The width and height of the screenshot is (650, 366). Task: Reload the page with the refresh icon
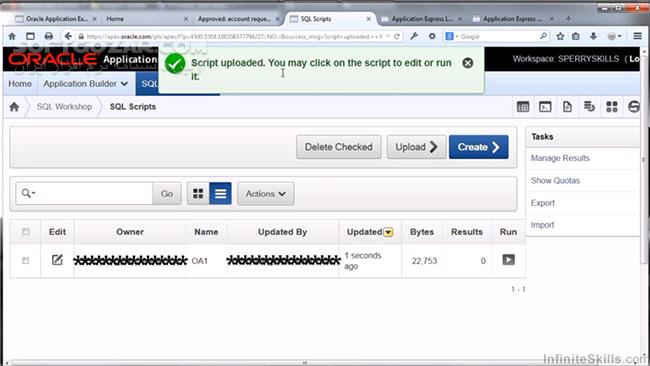397,36
